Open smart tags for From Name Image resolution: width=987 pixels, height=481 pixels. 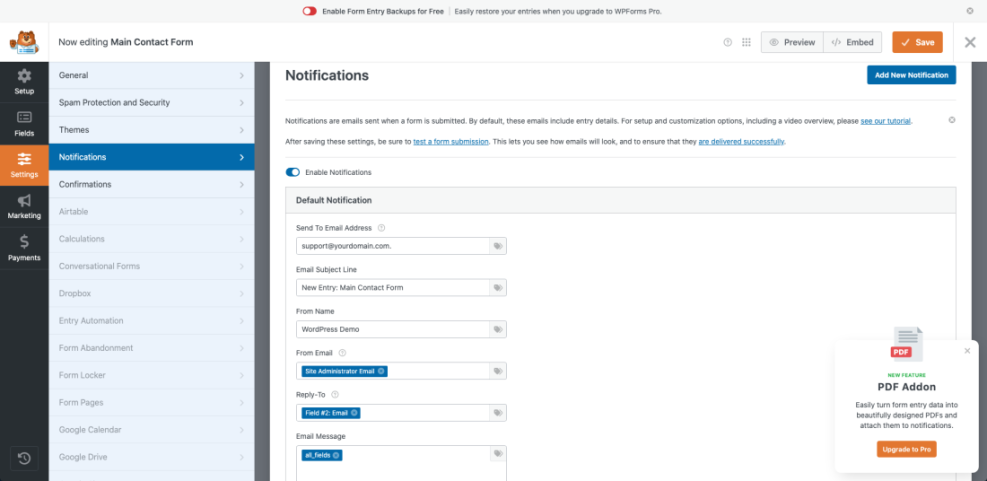498,329
